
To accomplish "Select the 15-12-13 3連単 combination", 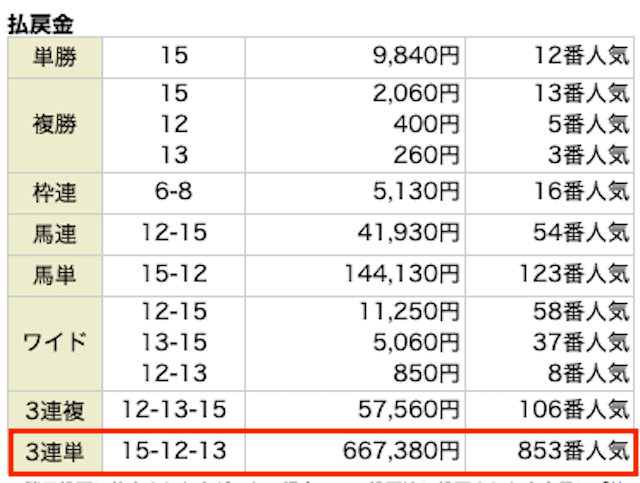I will [x=173, y=452].
